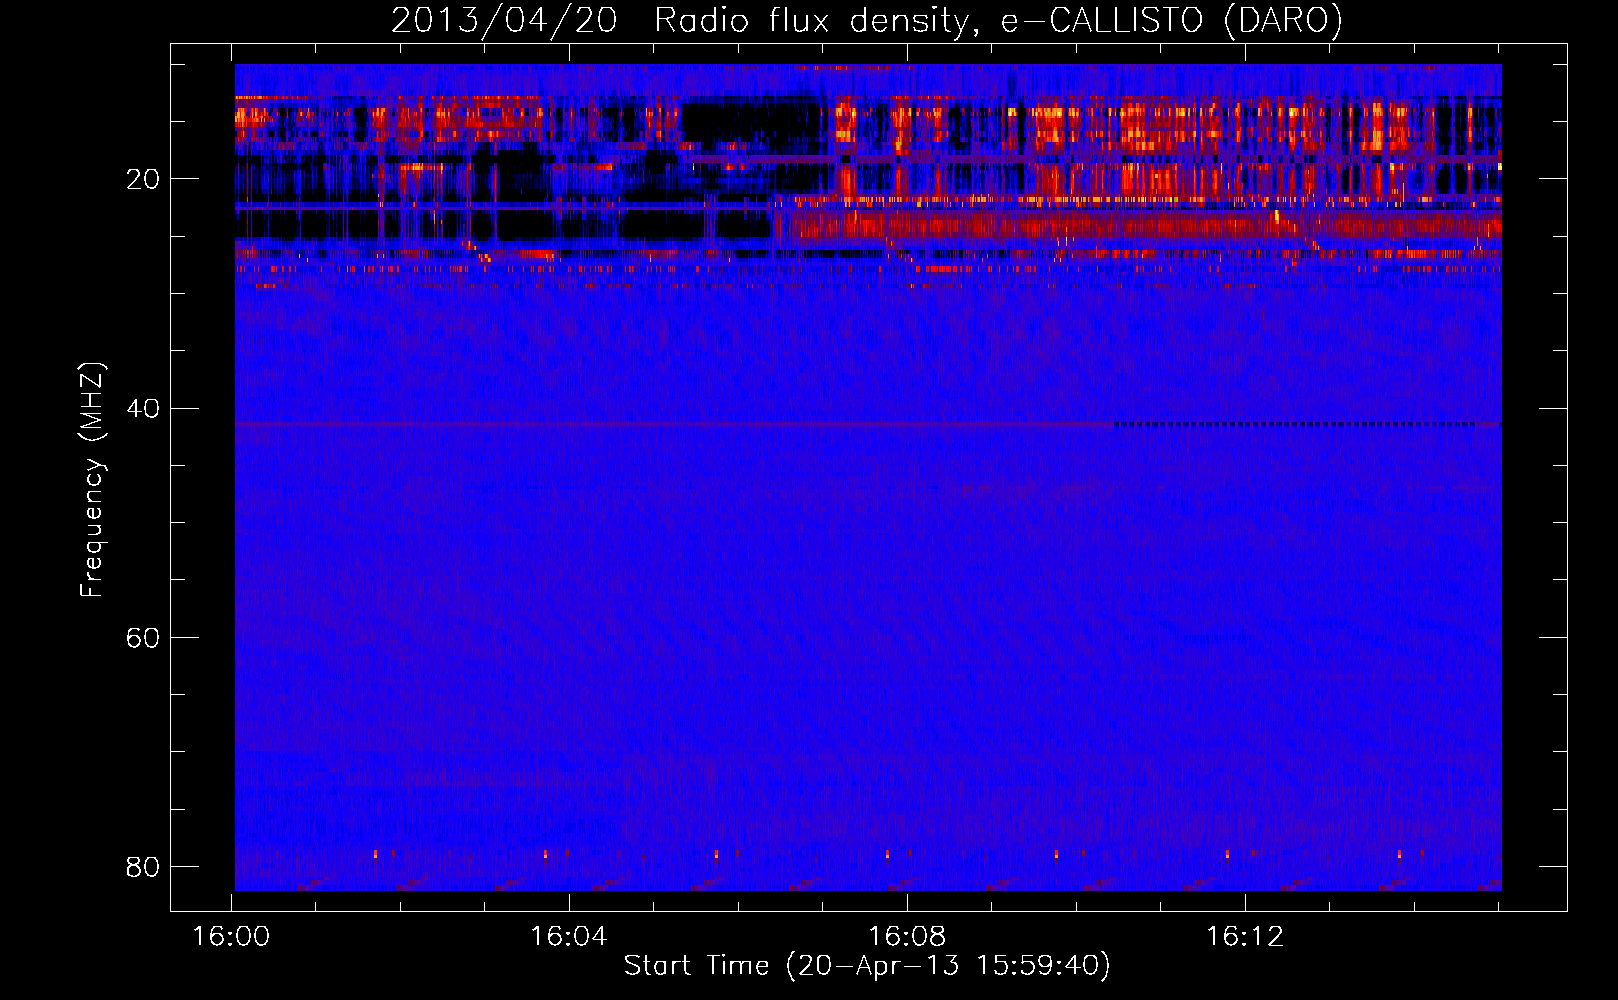Click the 20 frequency tick label
Viewport: 1618px width, 1000px height.
click(143, 179)
